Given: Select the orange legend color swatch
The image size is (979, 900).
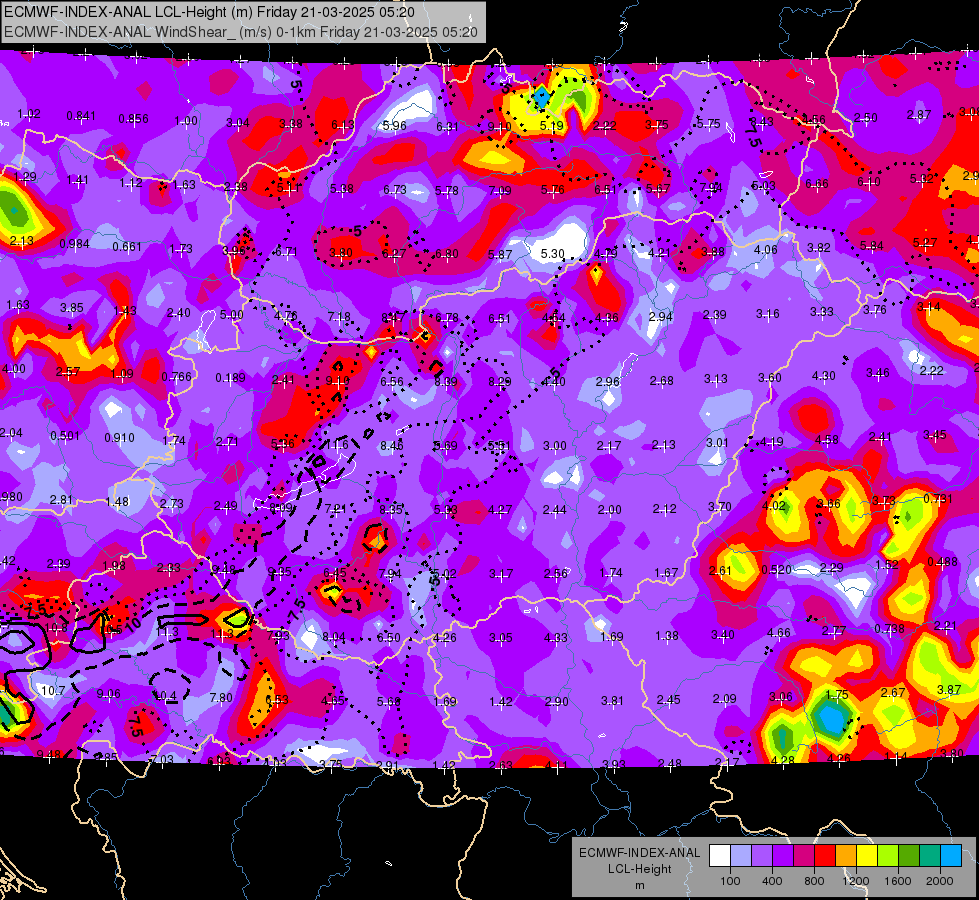Looking at the screenshot, I should coord(846,856).
